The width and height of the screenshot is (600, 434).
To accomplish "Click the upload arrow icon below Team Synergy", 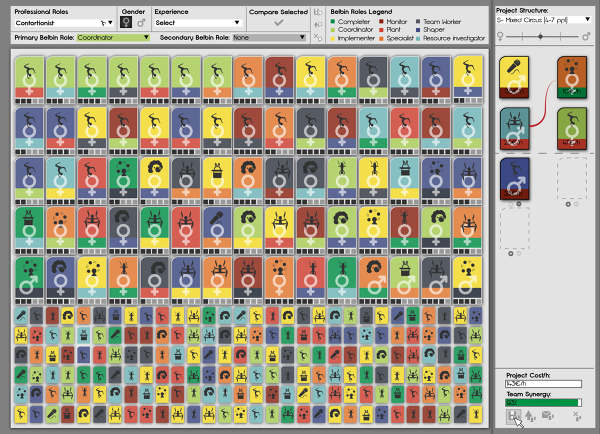I will pyautogui.click(x=530, y=416).
